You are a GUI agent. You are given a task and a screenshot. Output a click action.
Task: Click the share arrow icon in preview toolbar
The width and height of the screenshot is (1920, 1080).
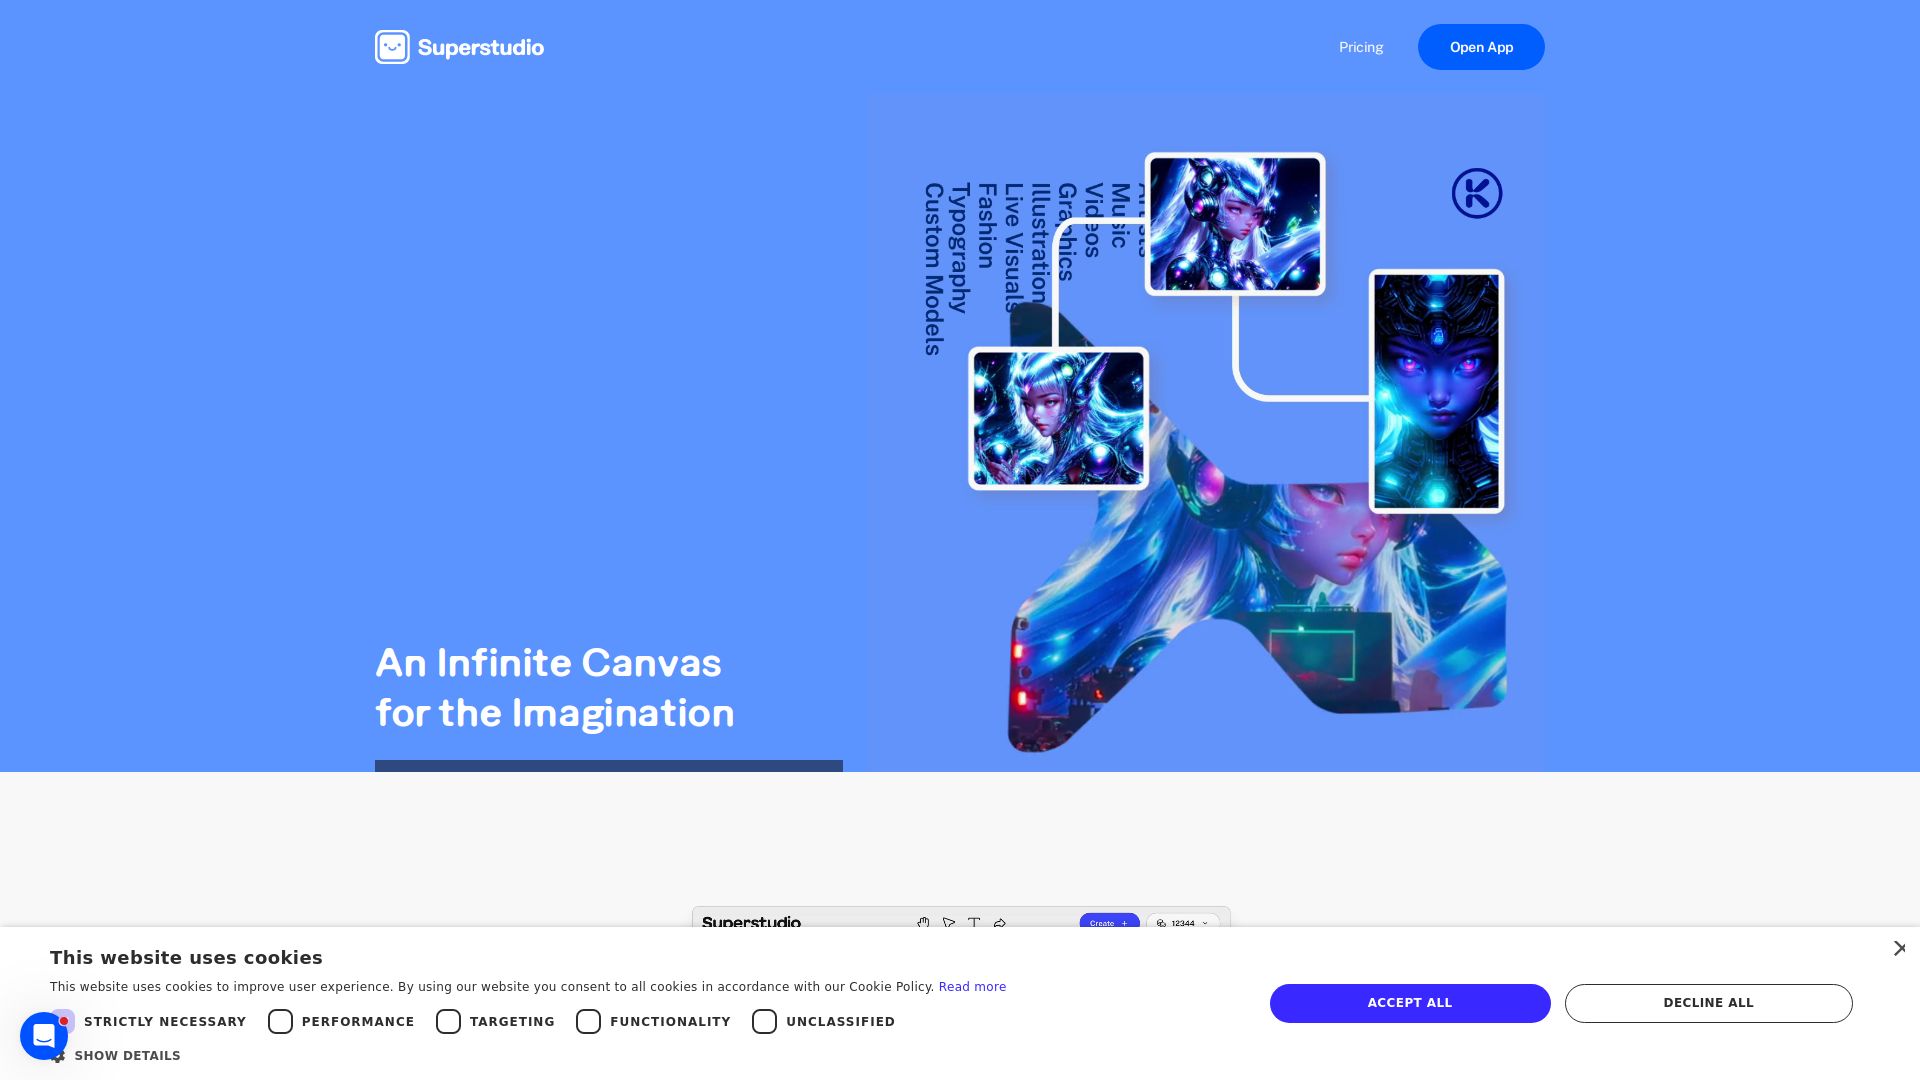pyautogui.click(x=1000, y=923)
